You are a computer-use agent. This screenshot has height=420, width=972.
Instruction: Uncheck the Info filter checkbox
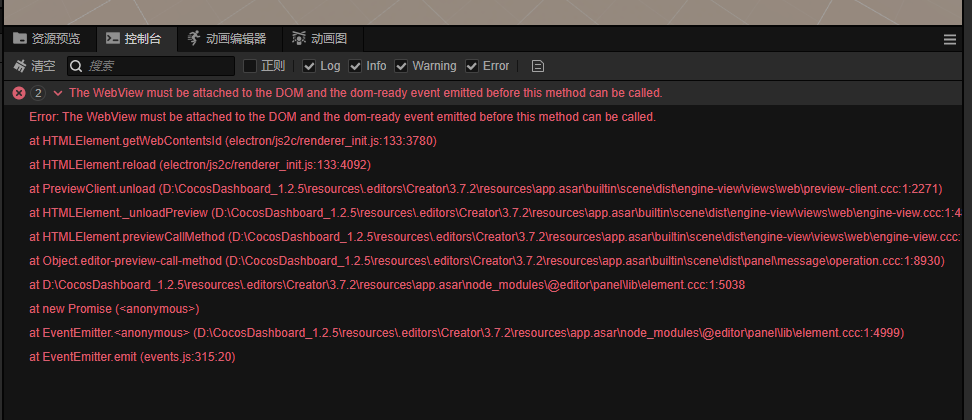(x=355, y=66)
